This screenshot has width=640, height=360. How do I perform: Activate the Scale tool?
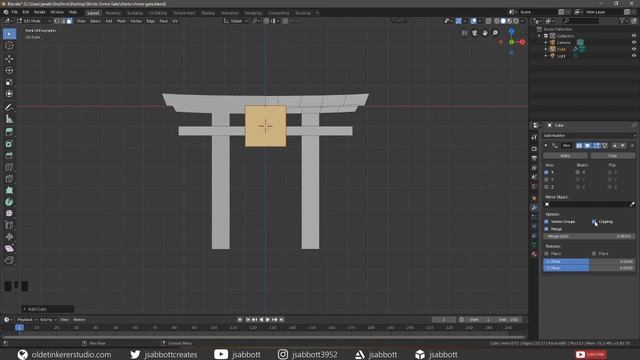tap(9, 82)
